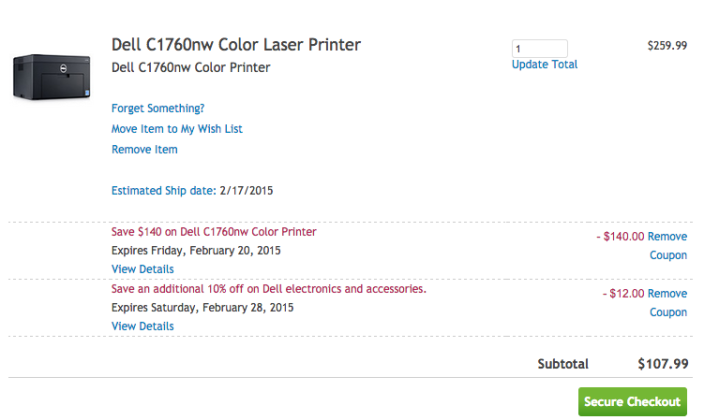Click the Dell C1760nw Color Printer subtitle
704x420 pixels.
[190, 68]
